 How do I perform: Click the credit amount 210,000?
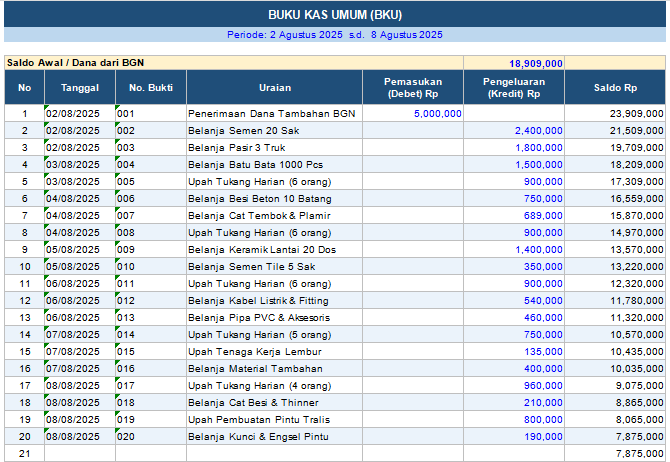pos(514,402)
